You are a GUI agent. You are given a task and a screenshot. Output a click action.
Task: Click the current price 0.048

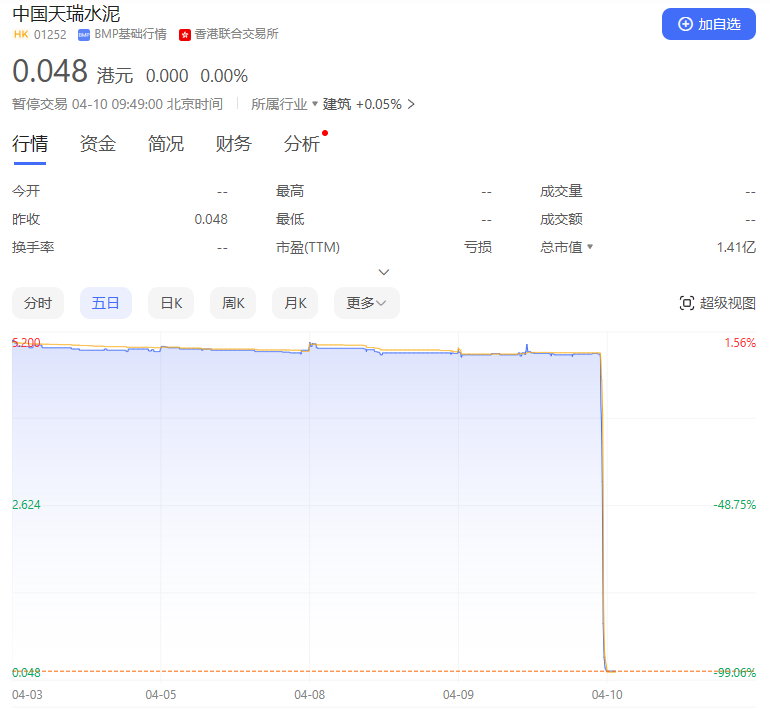[50, 71]
